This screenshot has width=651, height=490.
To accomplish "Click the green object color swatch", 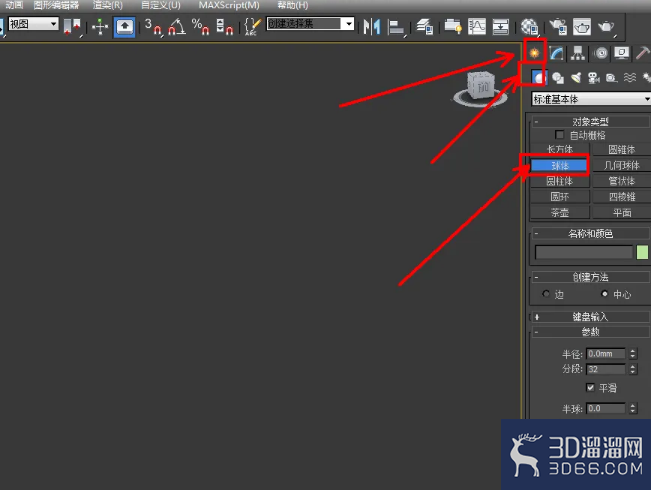I will [x=642, y=252].
